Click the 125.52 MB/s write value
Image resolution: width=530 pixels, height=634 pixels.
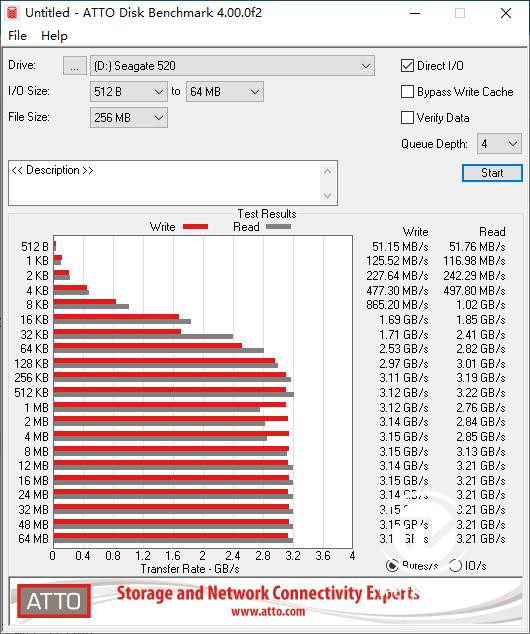[x=397, y=261]
